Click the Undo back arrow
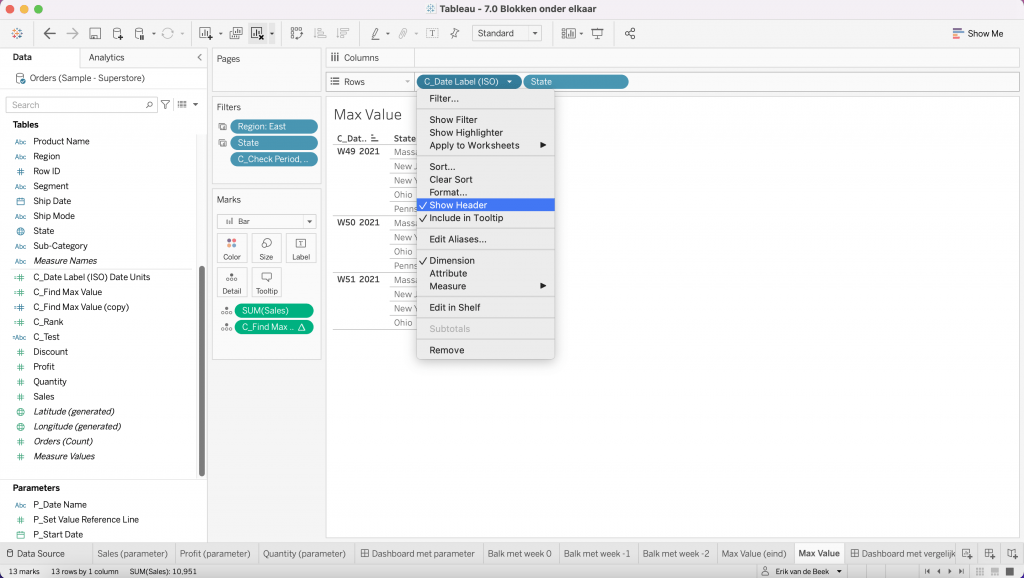 pos(50,33)
